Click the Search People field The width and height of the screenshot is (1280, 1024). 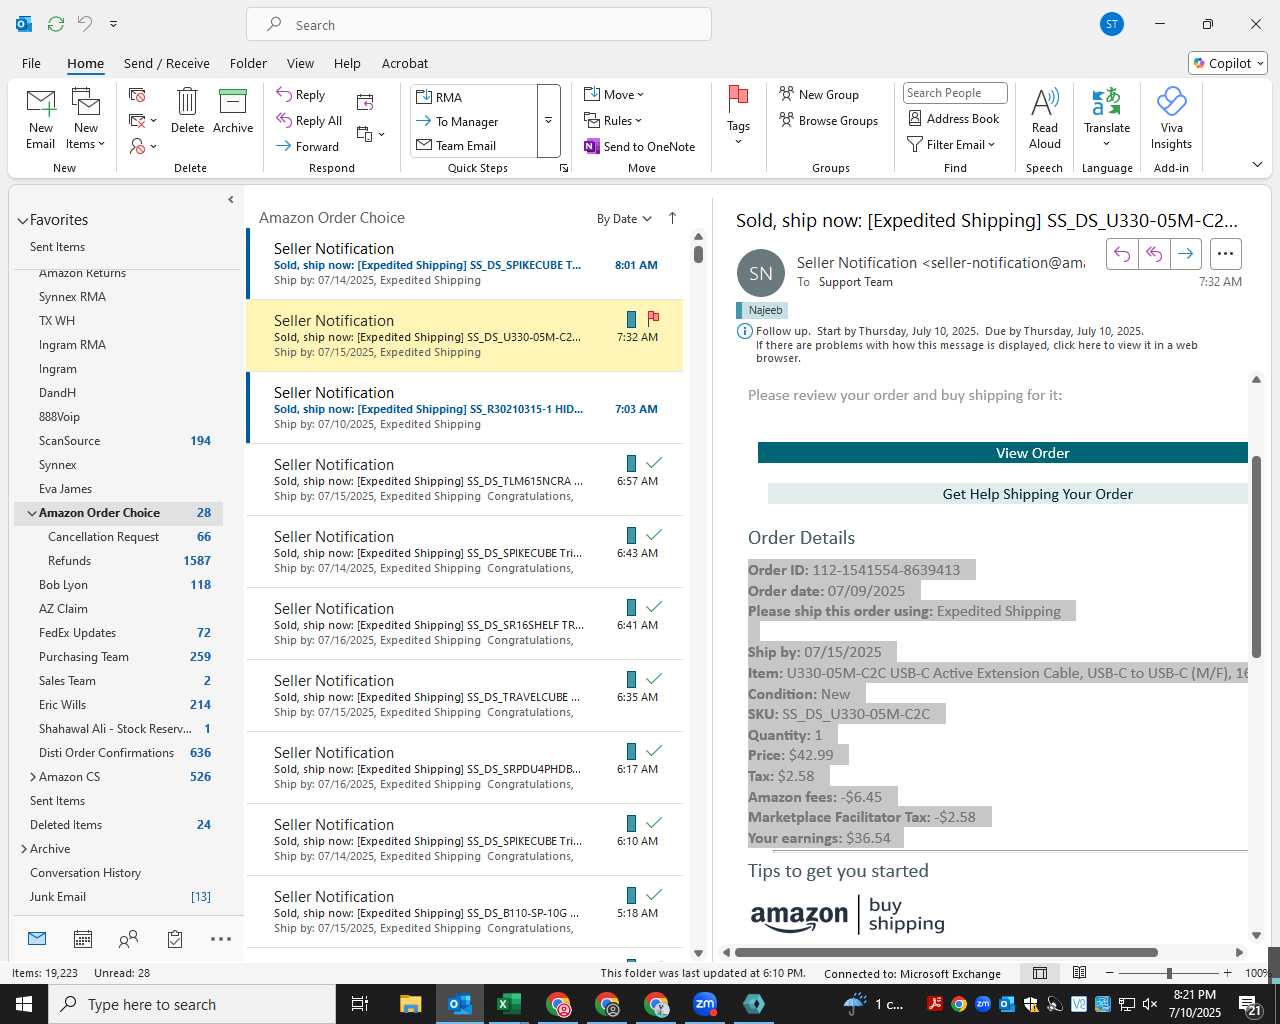click(955, 93)
